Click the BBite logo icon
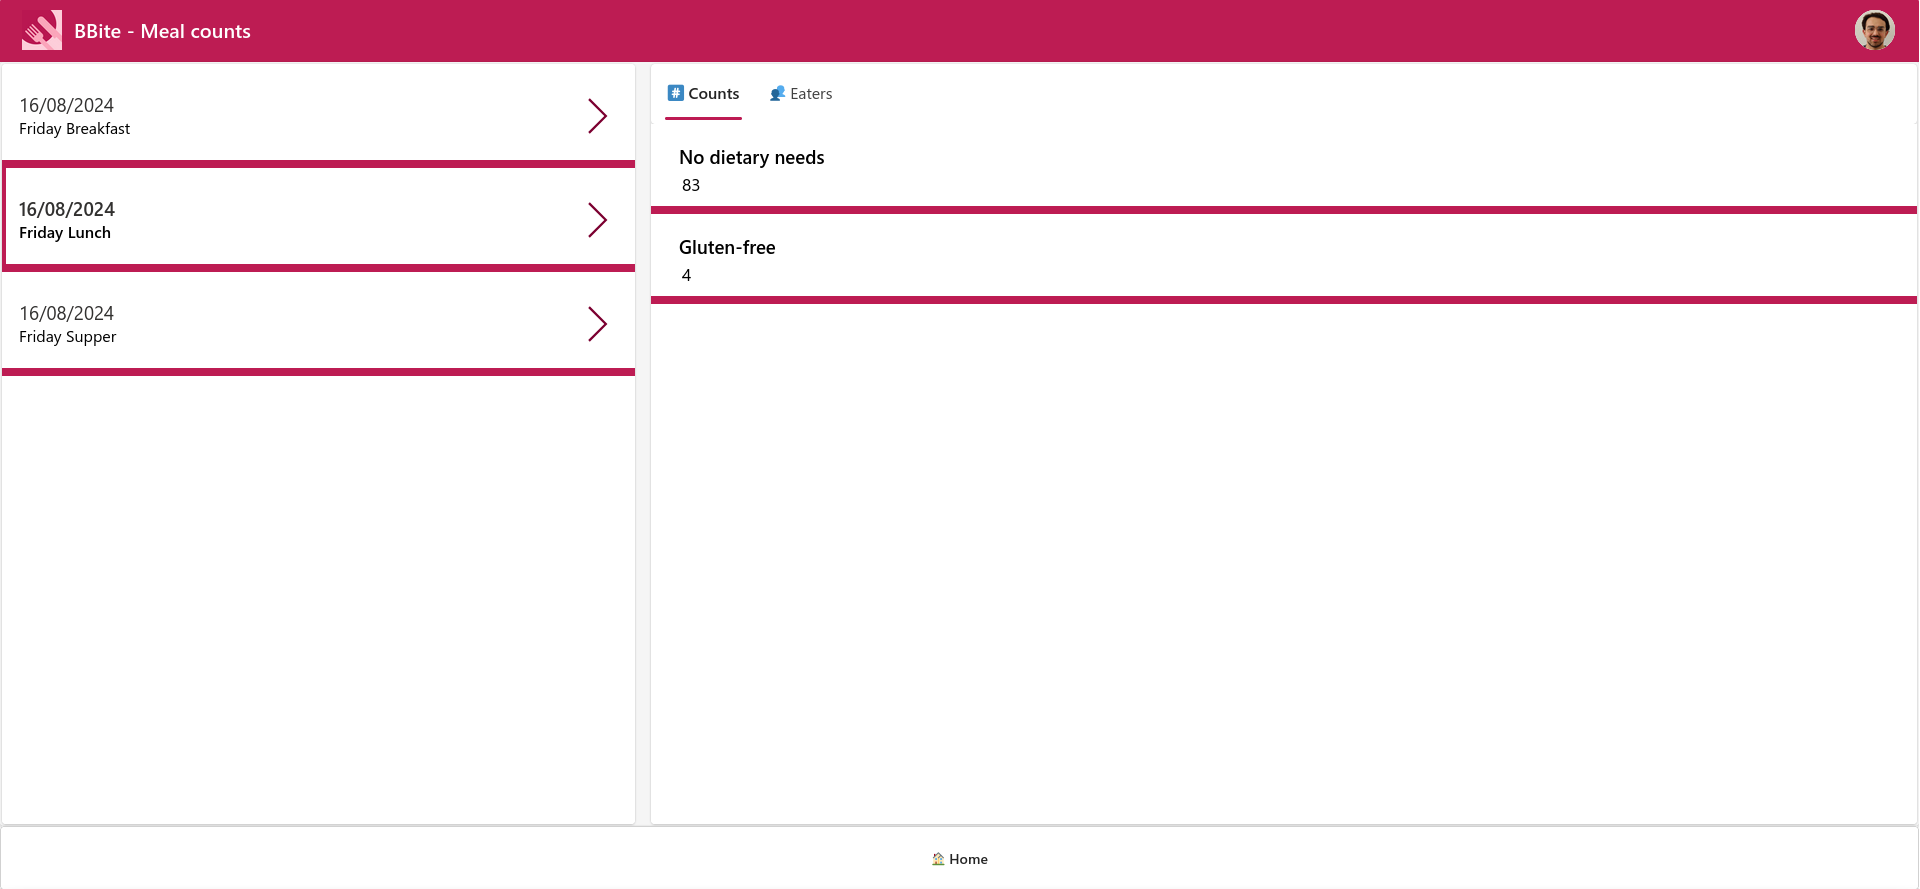Image resolution: width=1920 pixels, height=889 pixels. (42, 30)
